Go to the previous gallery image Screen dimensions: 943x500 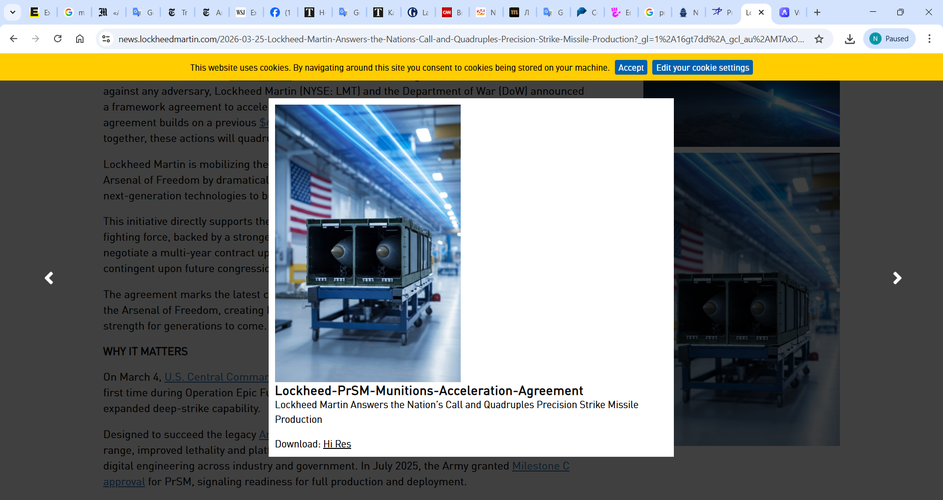tap(49, 278)
